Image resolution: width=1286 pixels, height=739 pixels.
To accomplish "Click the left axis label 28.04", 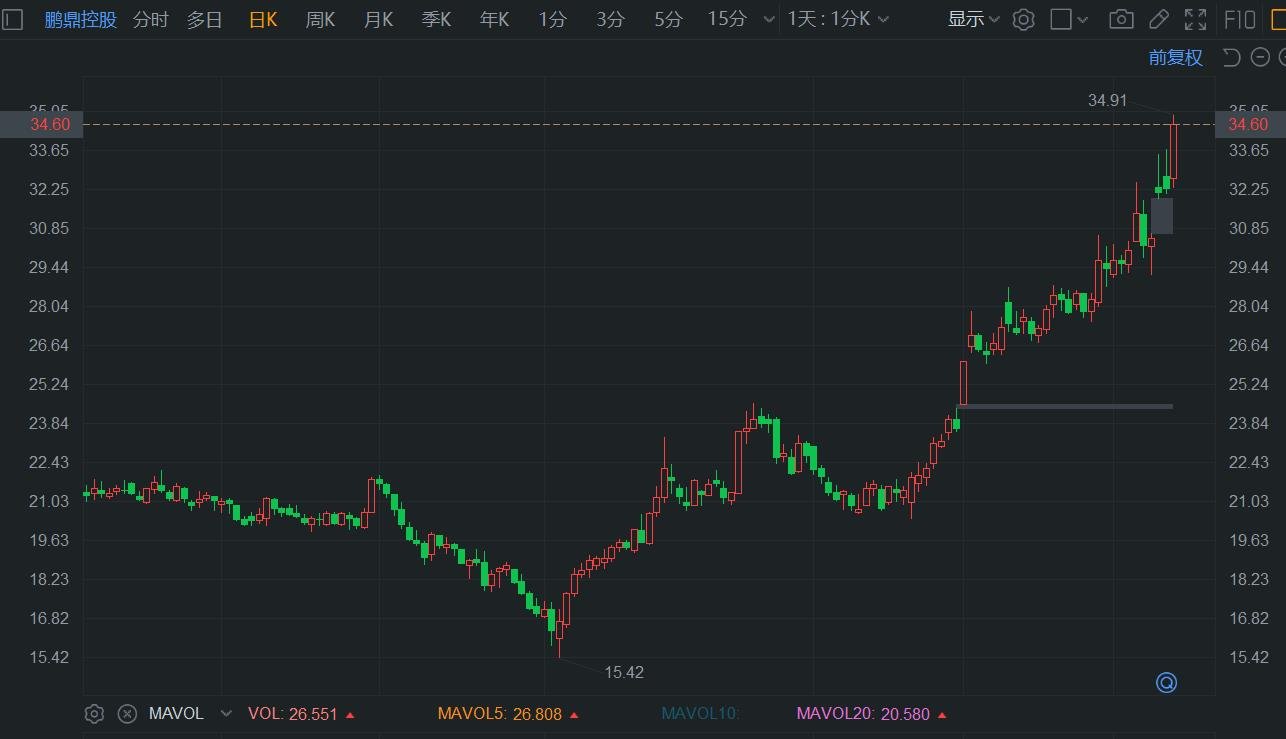I will coord(49,306).
